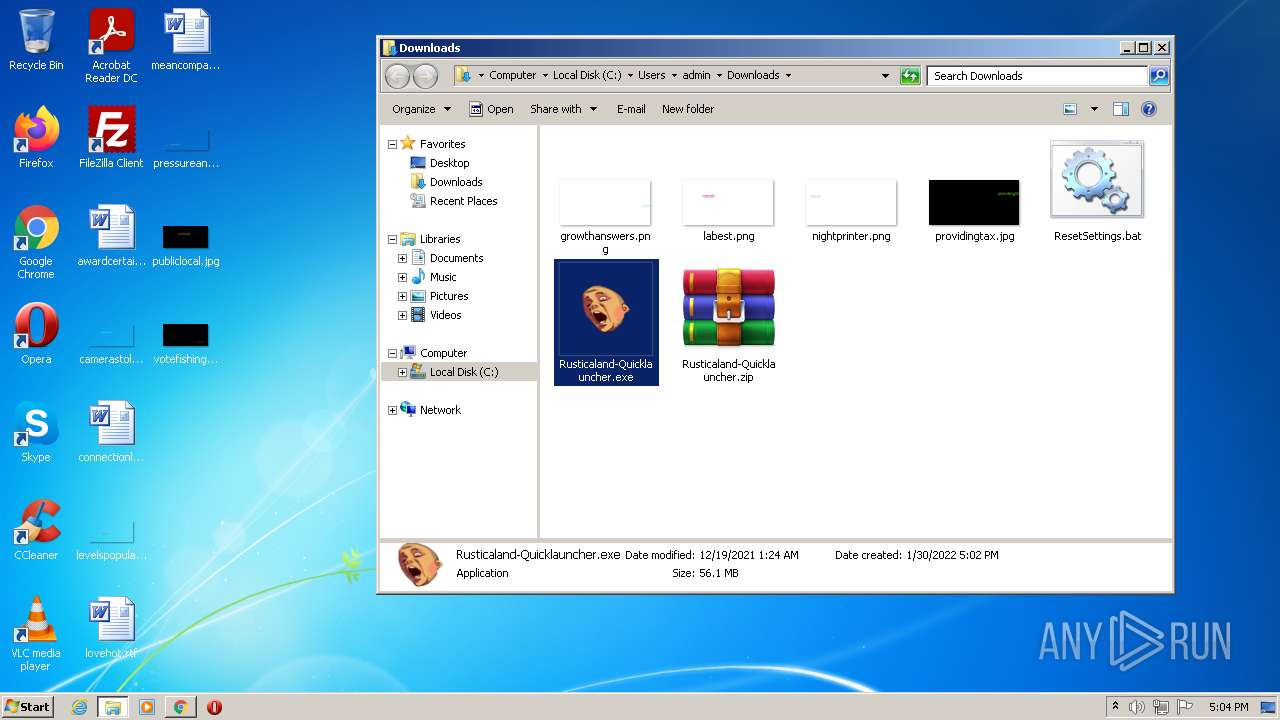
Task: Select Rusticaland-Quicklauncher.zip archive
Action: coord(729,324)
